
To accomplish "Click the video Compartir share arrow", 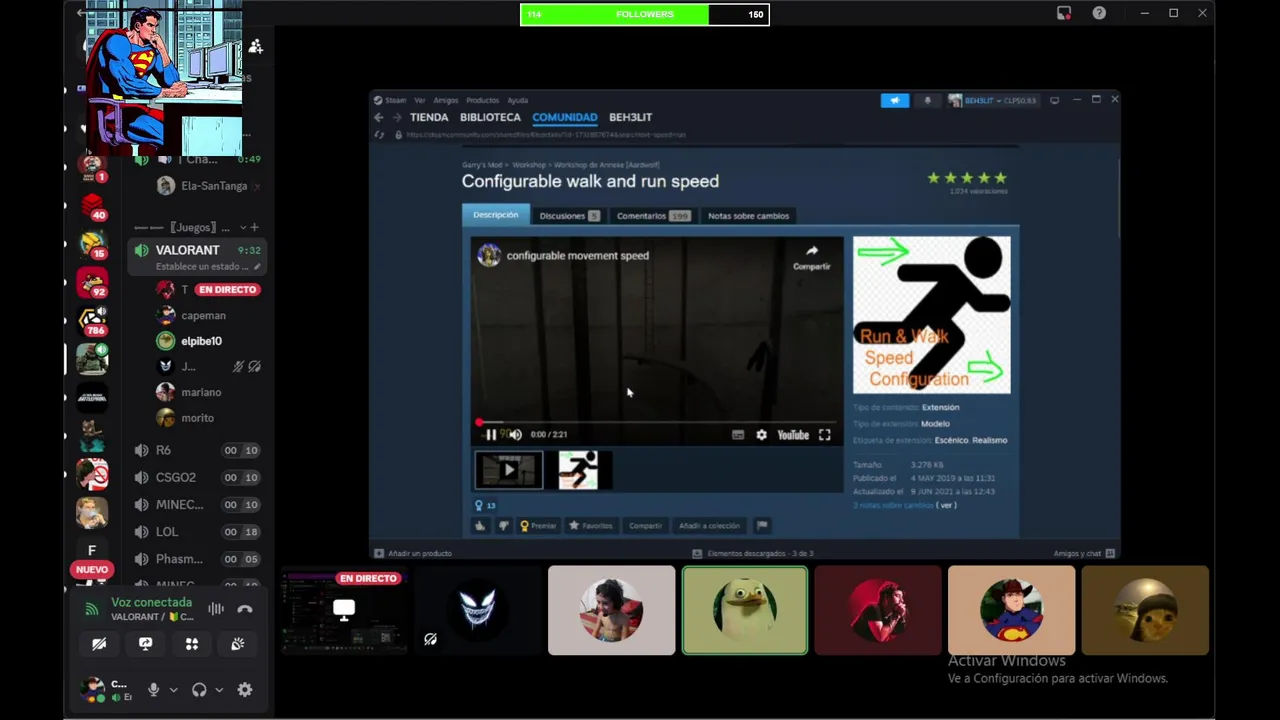I will click(812, 257).
